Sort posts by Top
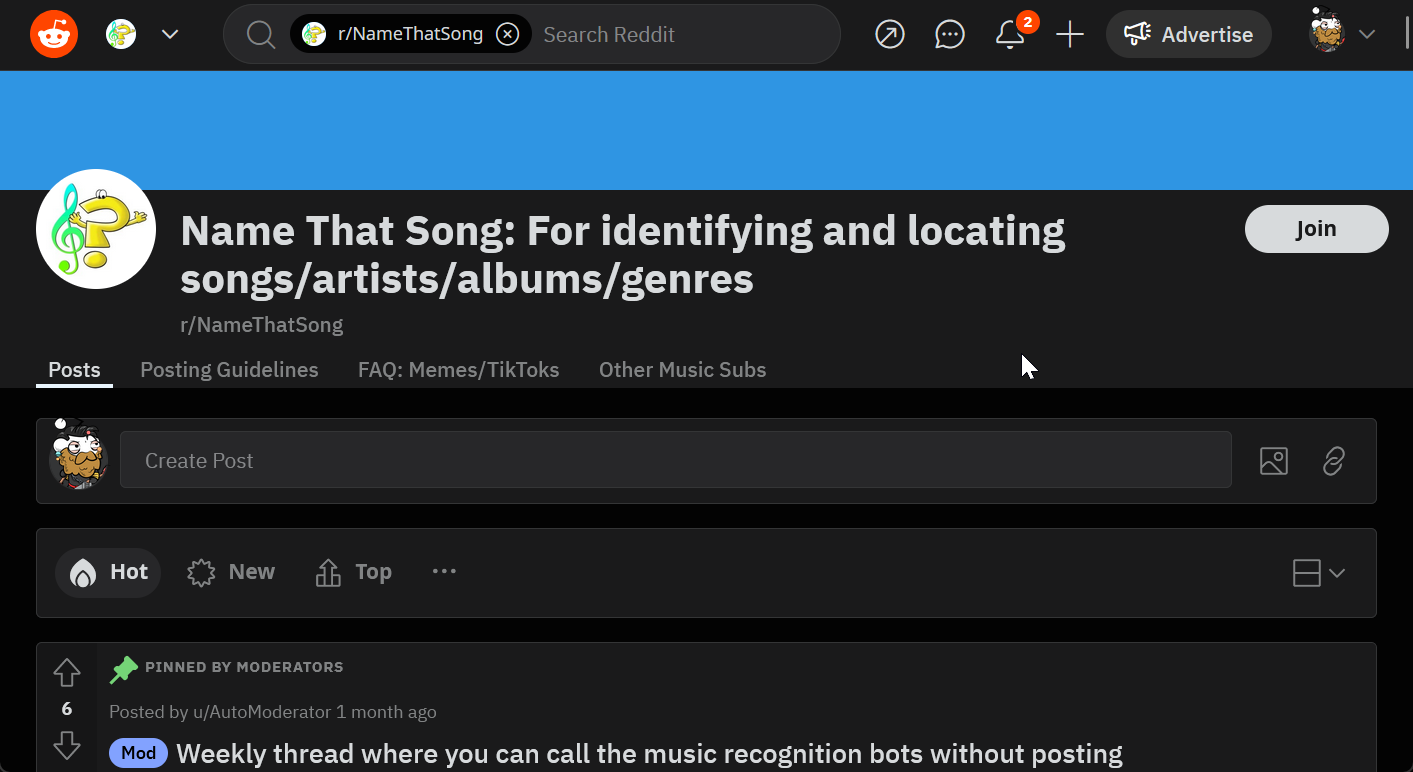 (x=353, y=572)
